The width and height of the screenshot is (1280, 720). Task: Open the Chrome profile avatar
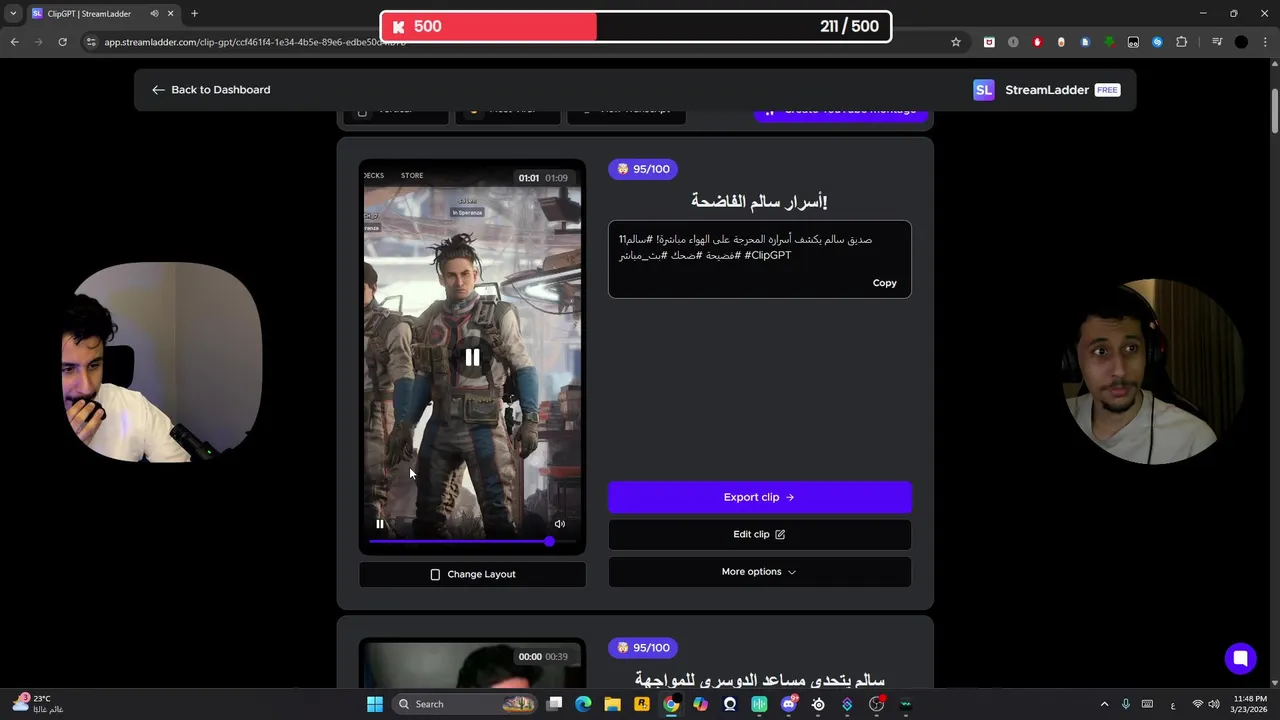[x=1241, y=42]
